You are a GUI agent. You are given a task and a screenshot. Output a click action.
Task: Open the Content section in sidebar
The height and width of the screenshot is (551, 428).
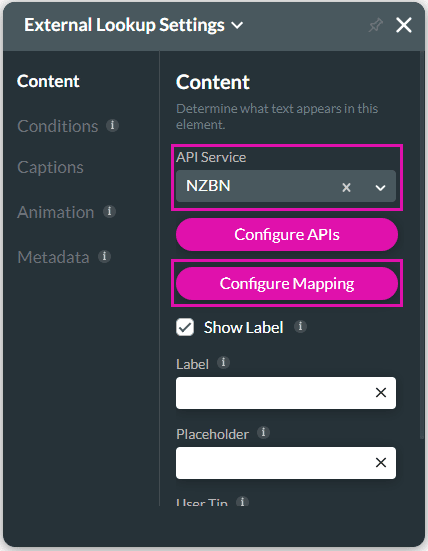(48, 81)
